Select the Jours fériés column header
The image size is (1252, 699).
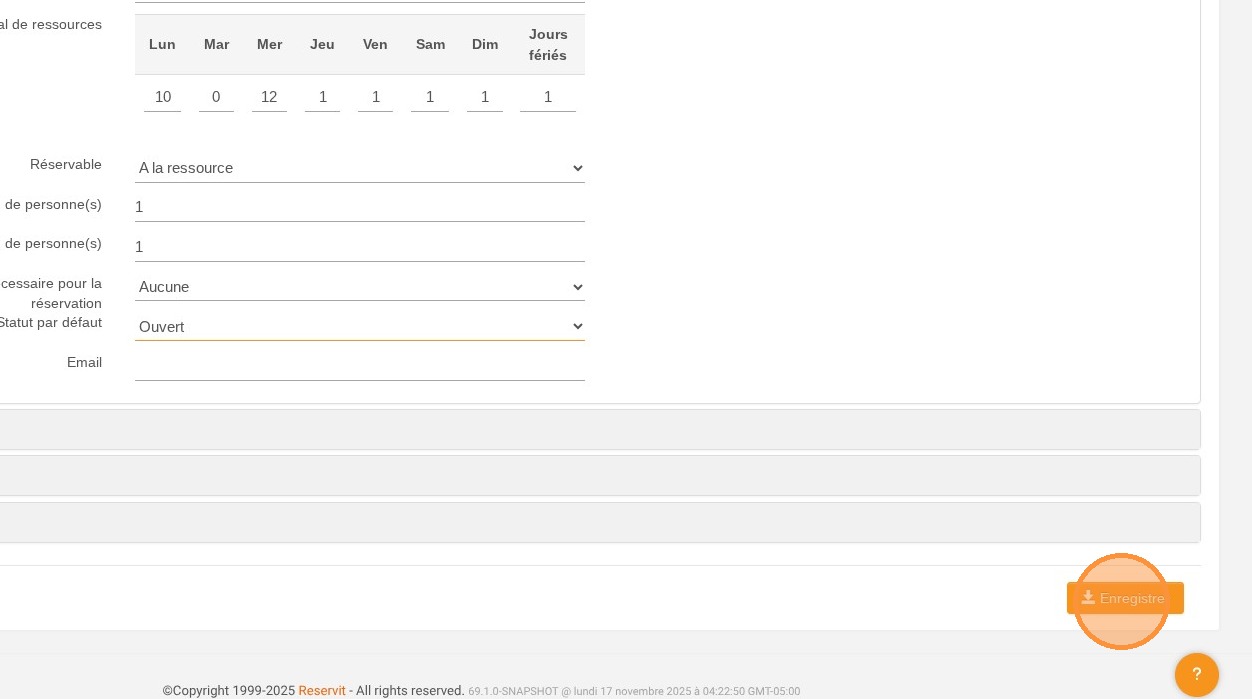[x=548, y=45]
